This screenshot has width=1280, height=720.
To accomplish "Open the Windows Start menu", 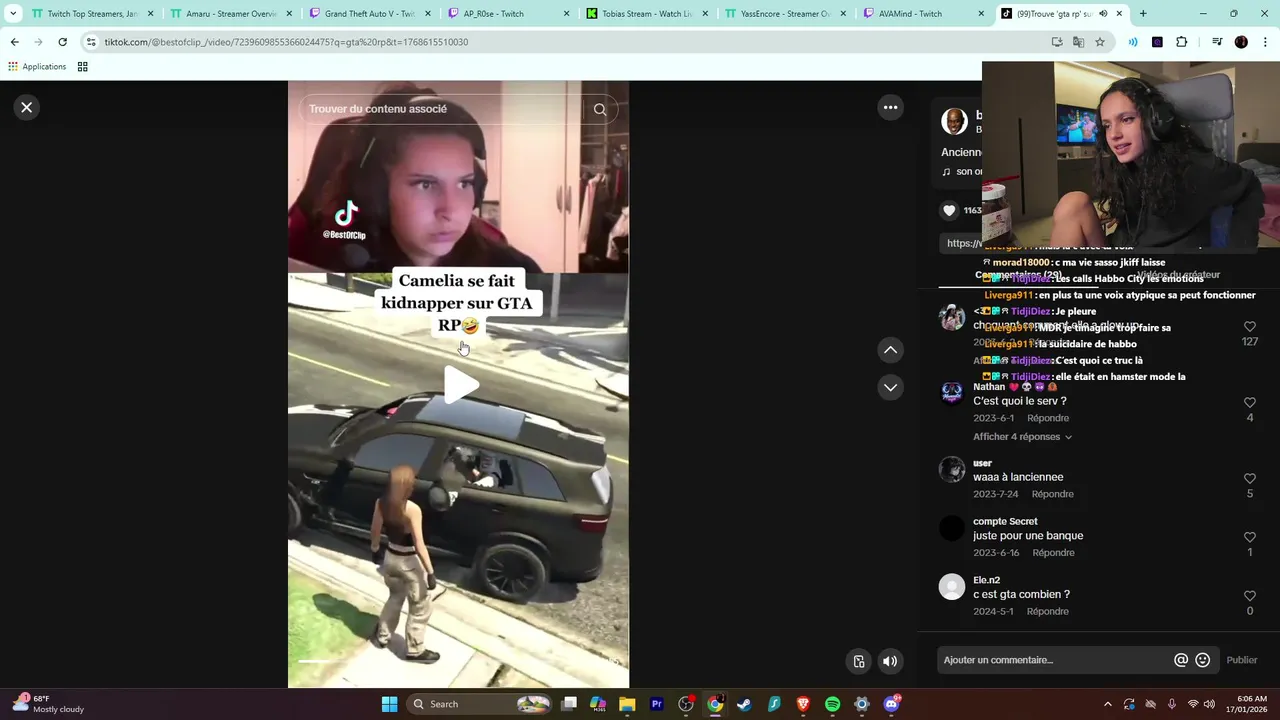I will (389, 704).
